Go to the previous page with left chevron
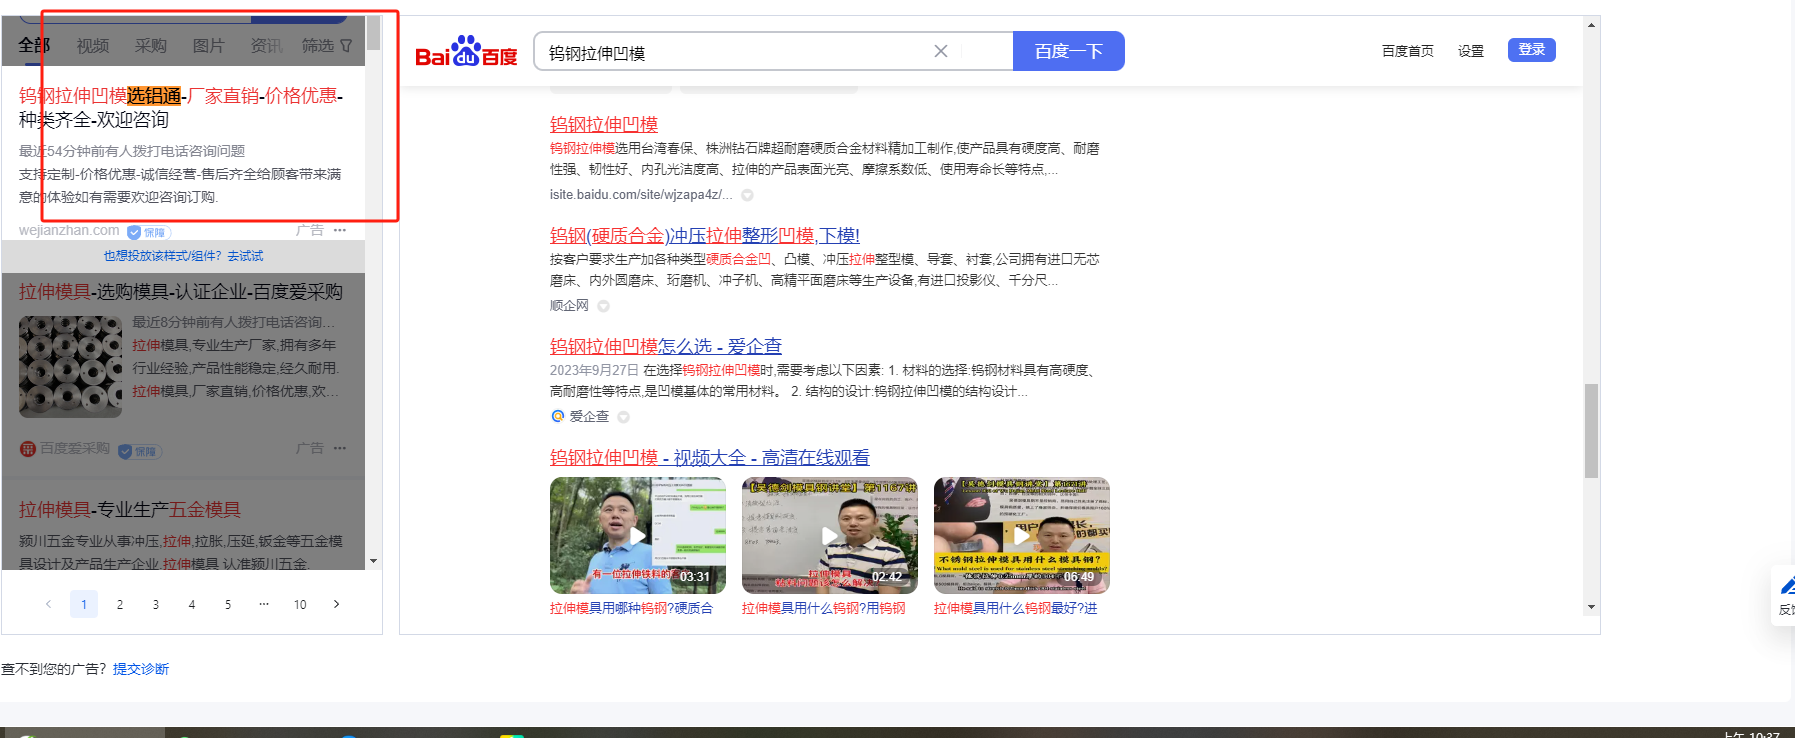 tap(48, 604)
